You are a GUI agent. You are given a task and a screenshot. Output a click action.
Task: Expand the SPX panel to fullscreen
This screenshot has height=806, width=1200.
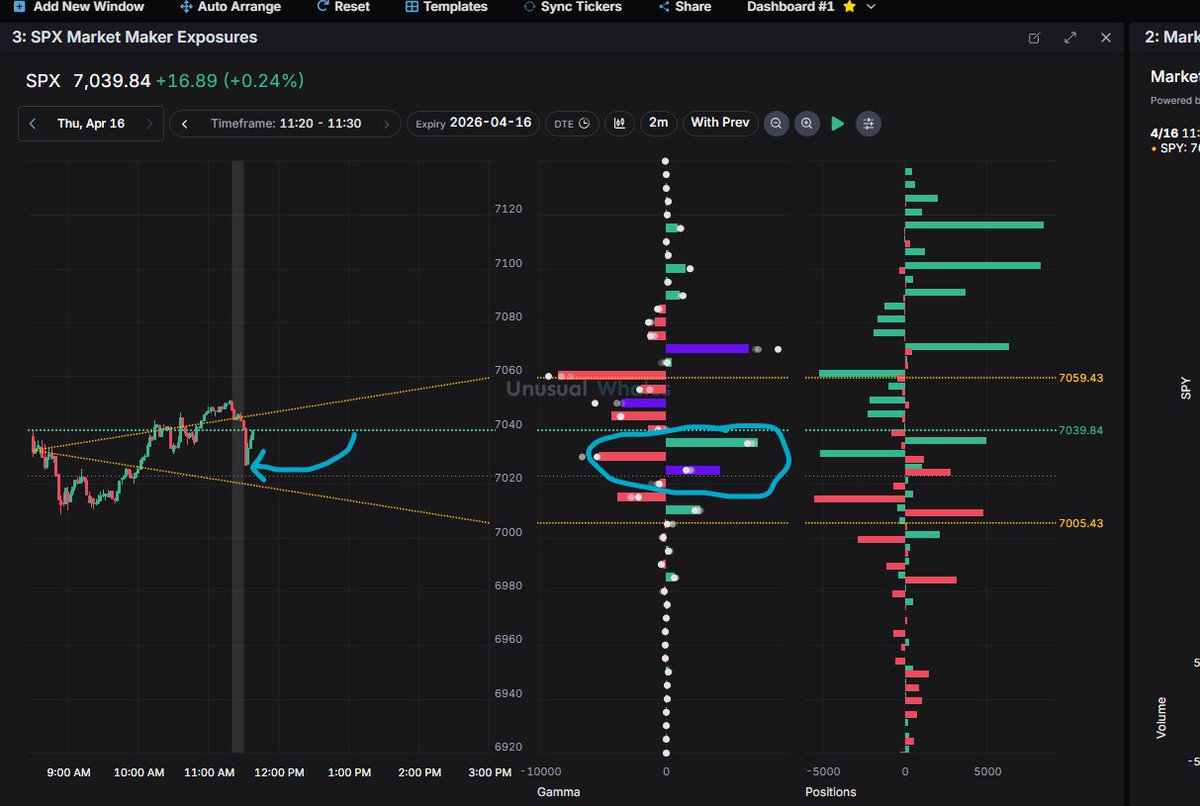point(1070,38)
